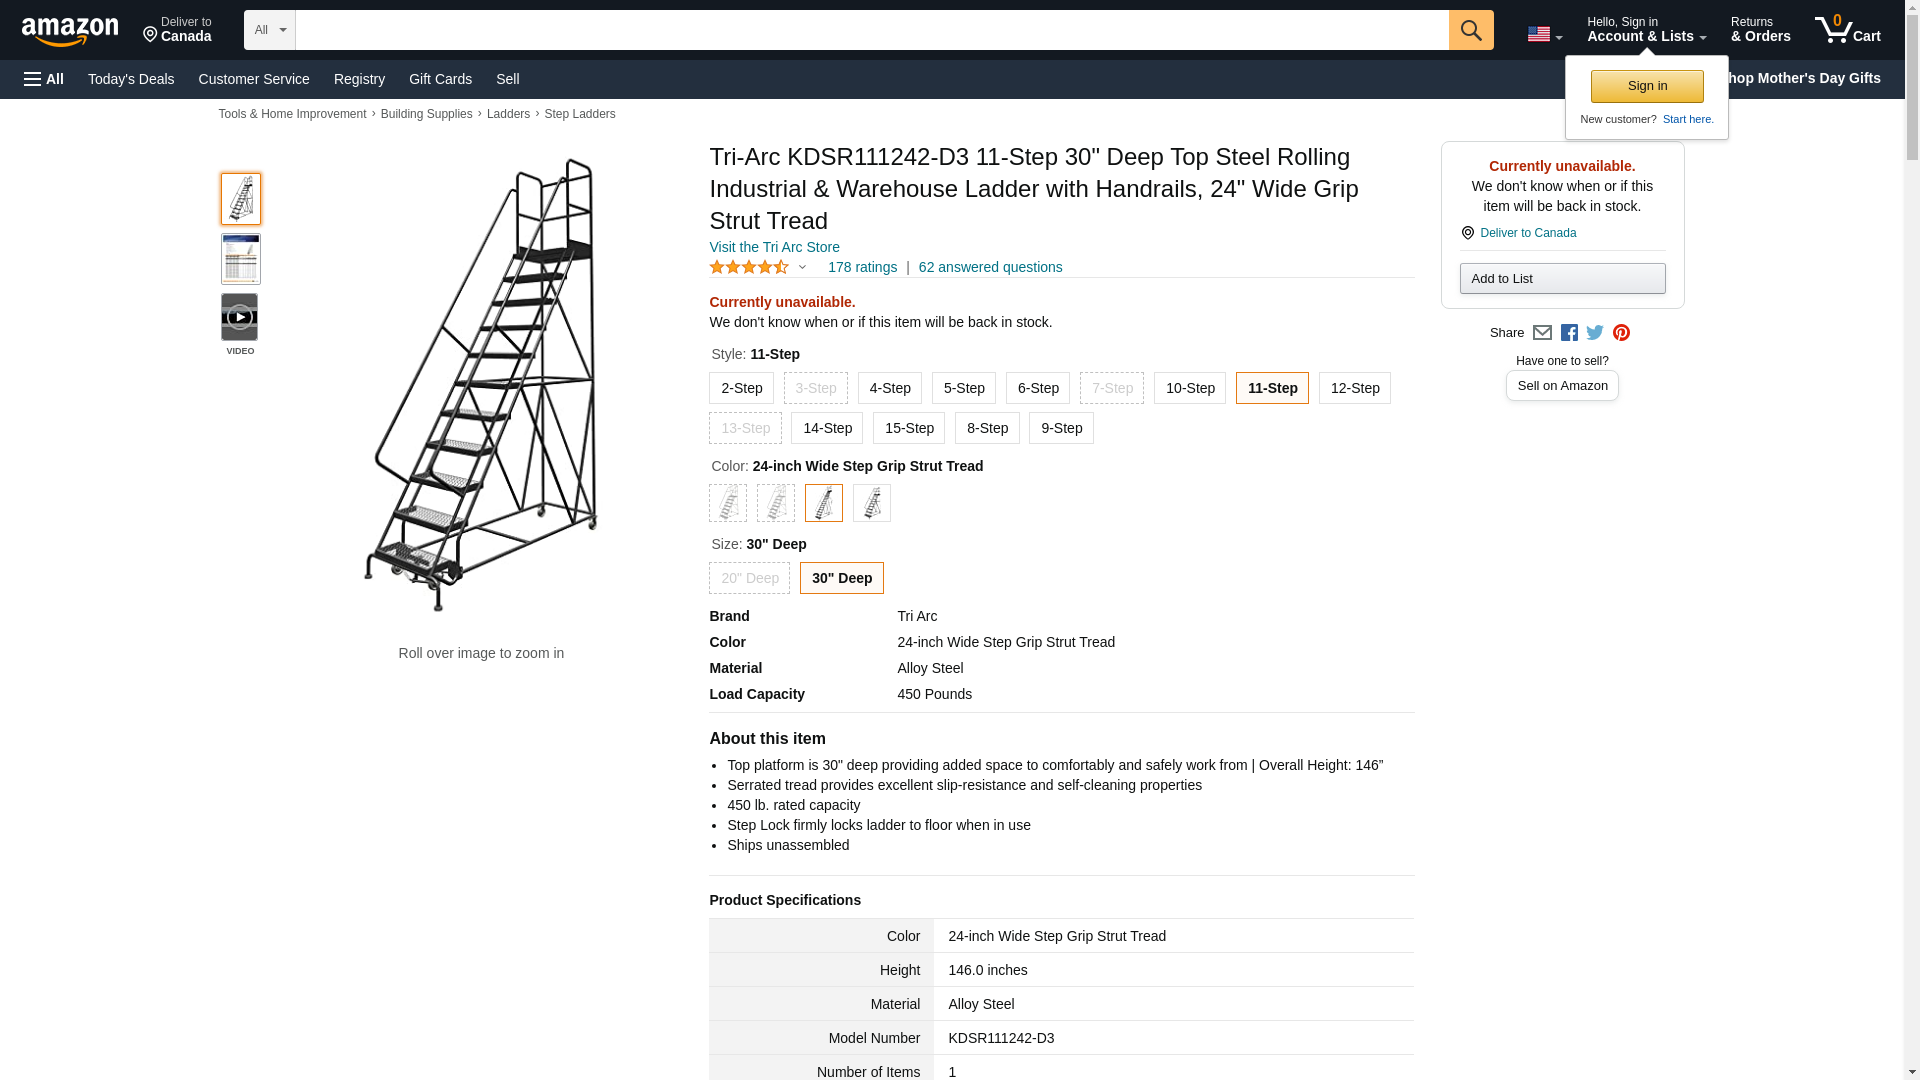
Task: Open the All hamburger menu
Action: point(44,79)
